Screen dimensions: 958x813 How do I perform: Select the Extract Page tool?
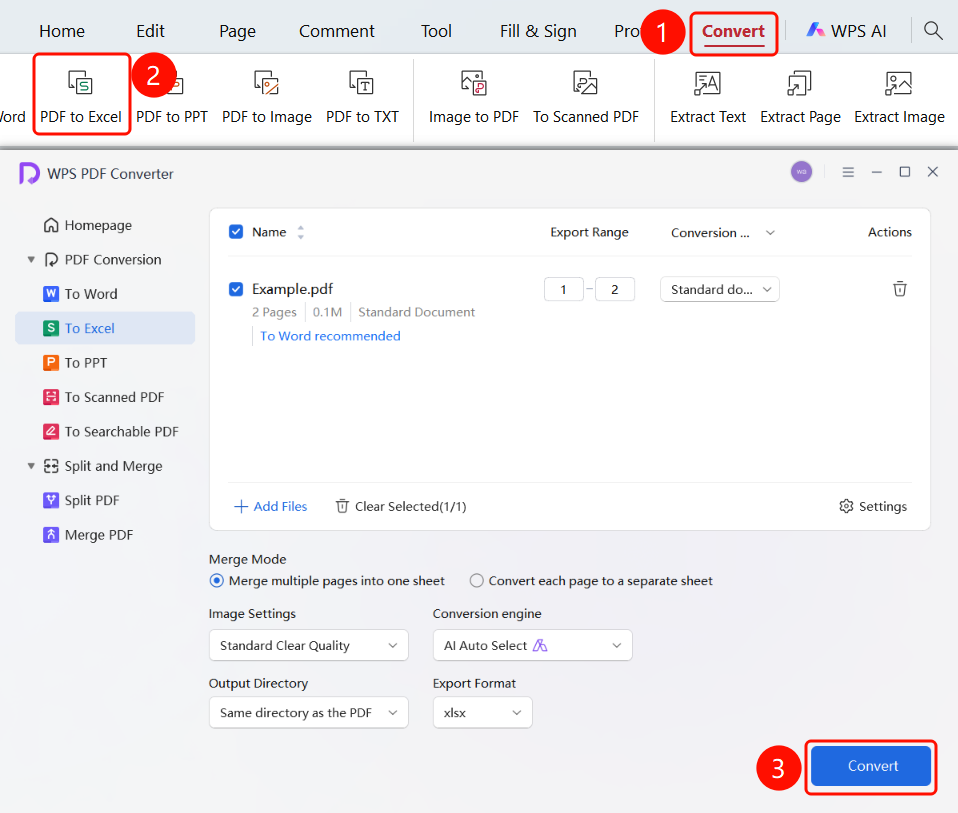click(800, 97)
